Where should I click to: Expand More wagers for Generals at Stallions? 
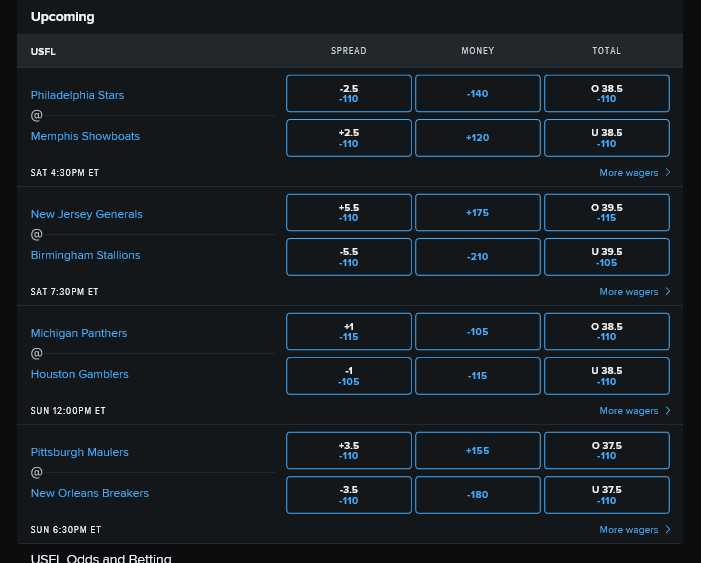634,292
